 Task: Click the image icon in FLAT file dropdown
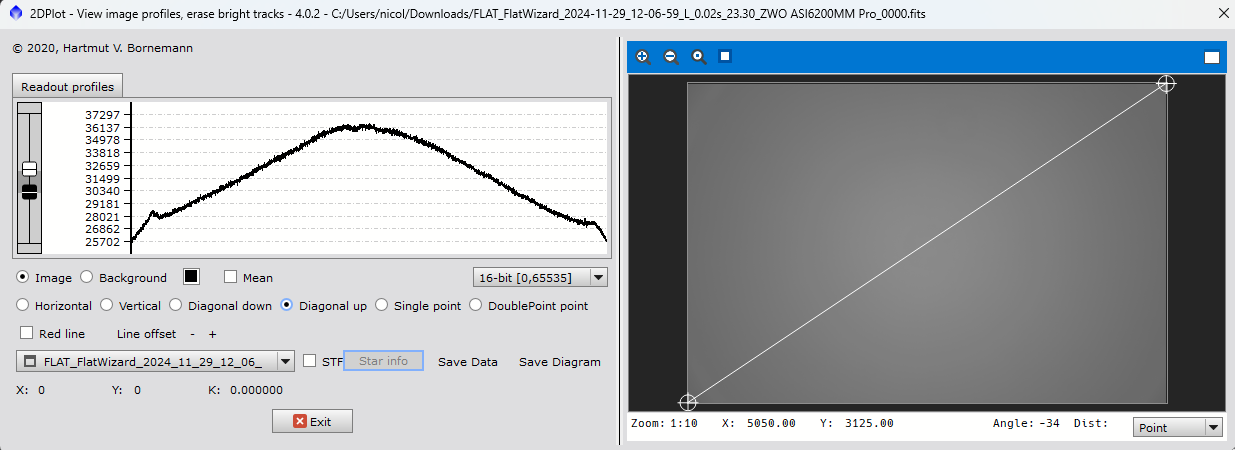pos(30,361)
